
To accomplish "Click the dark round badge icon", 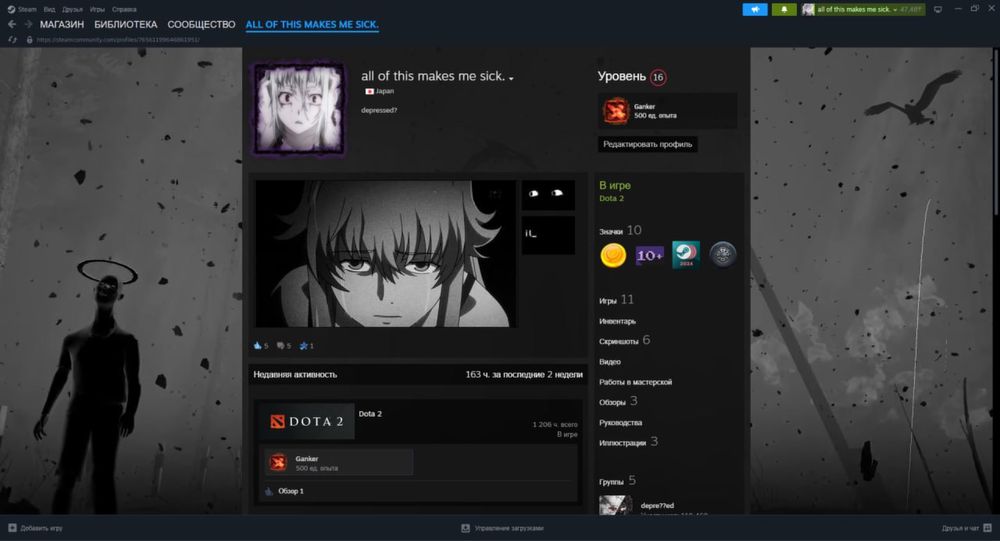I will 723,255.
